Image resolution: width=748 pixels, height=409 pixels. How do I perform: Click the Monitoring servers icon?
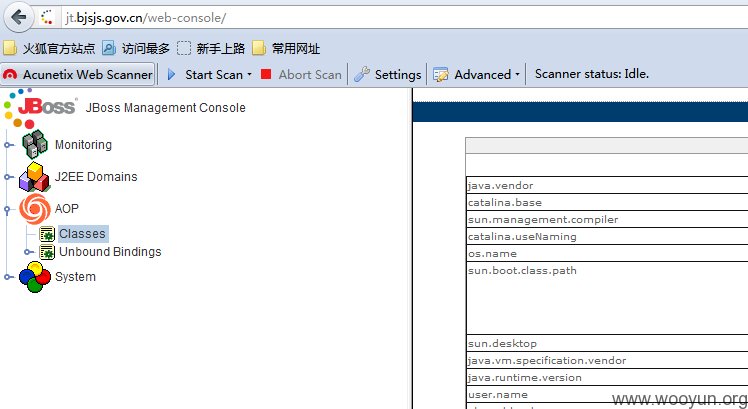pos(34,144)
